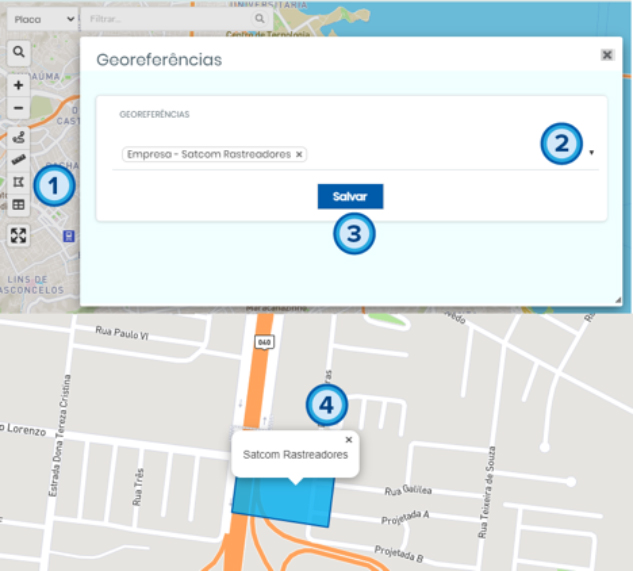Expand the Georeferências dropdown arrow

tap(592, 153)
